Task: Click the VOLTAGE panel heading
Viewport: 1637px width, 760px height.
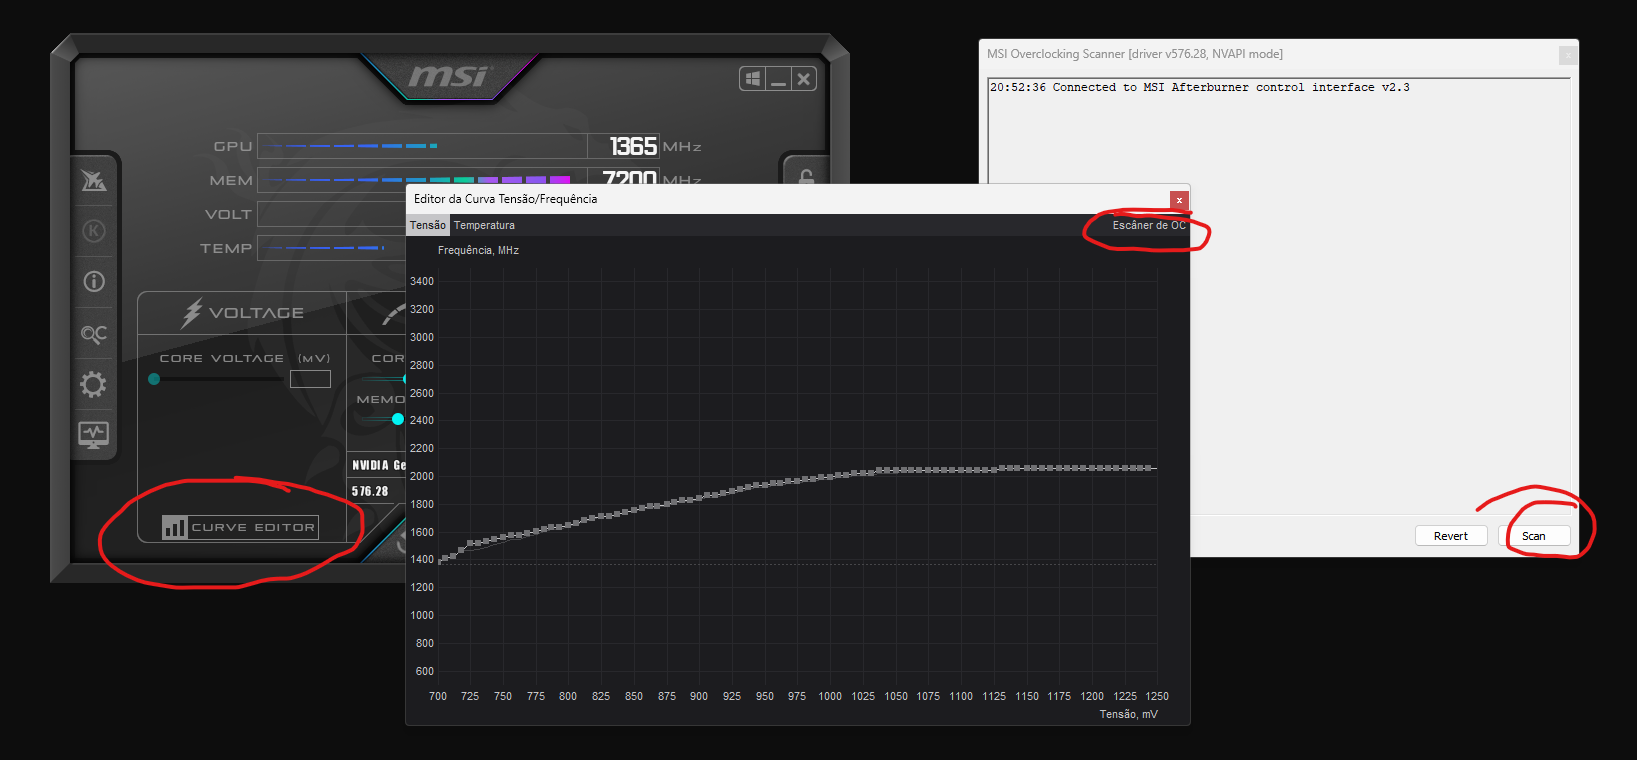Action: (x=256, y=313)
